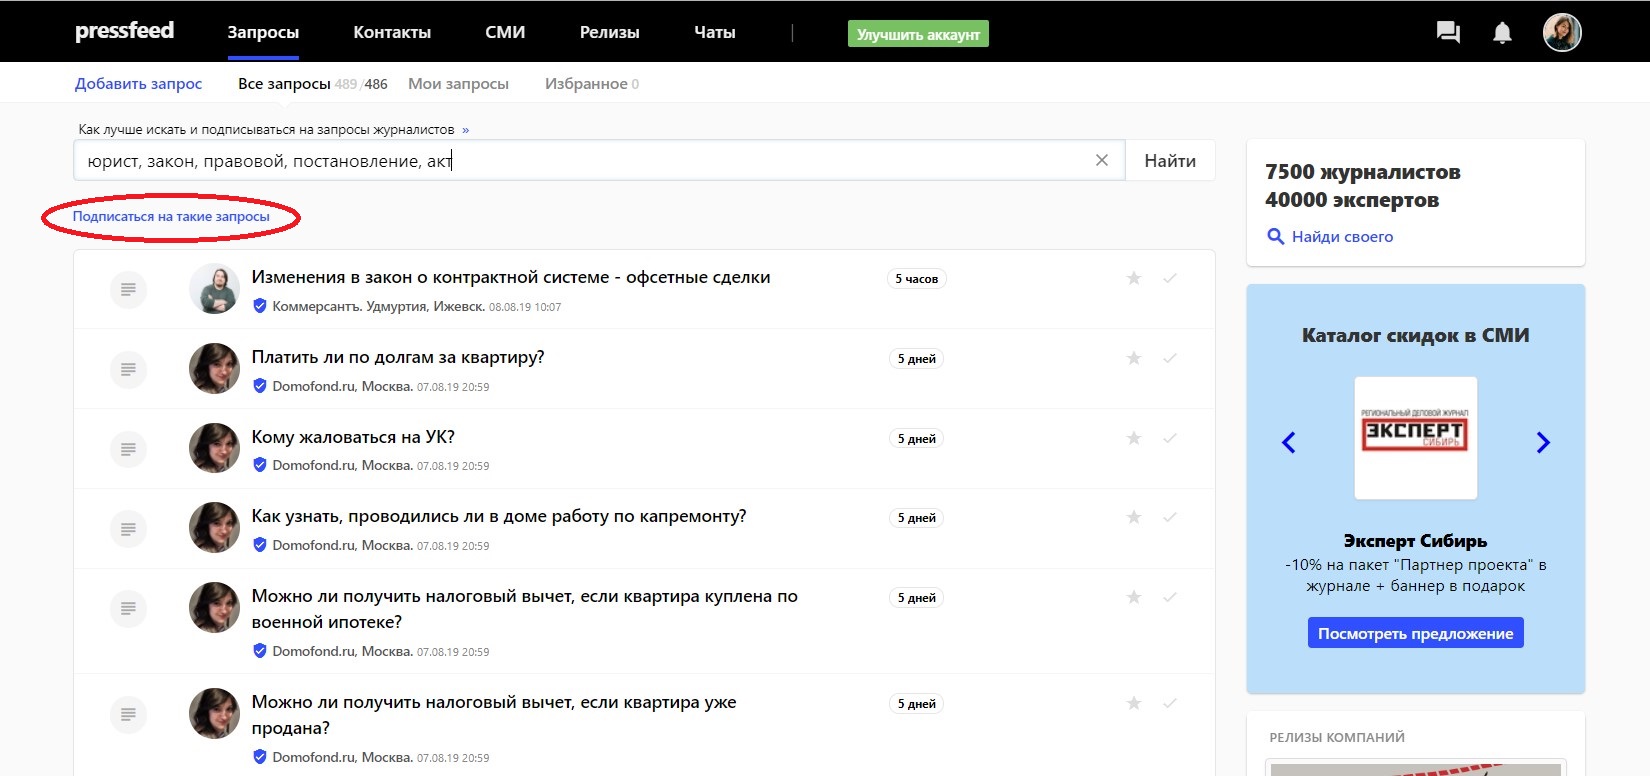Open the notifications bell

click(x=1502, y=33)
